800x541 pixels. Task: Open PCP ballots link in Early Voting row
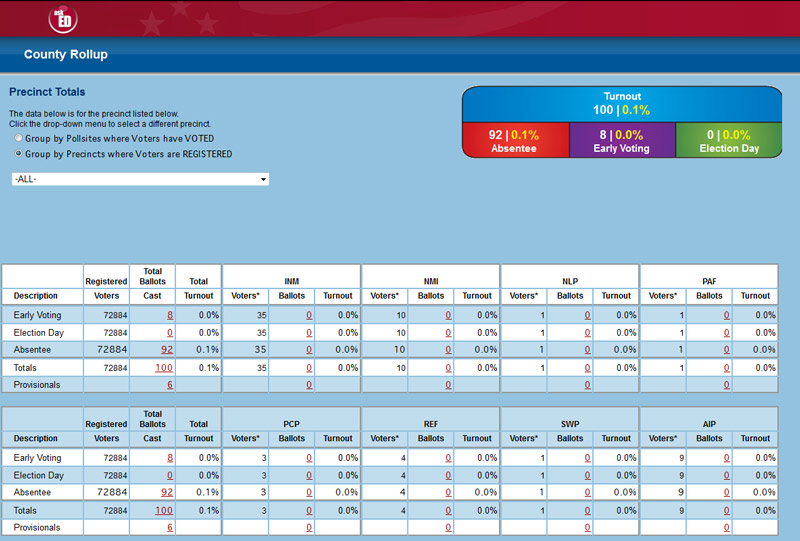tap(309, 458)
